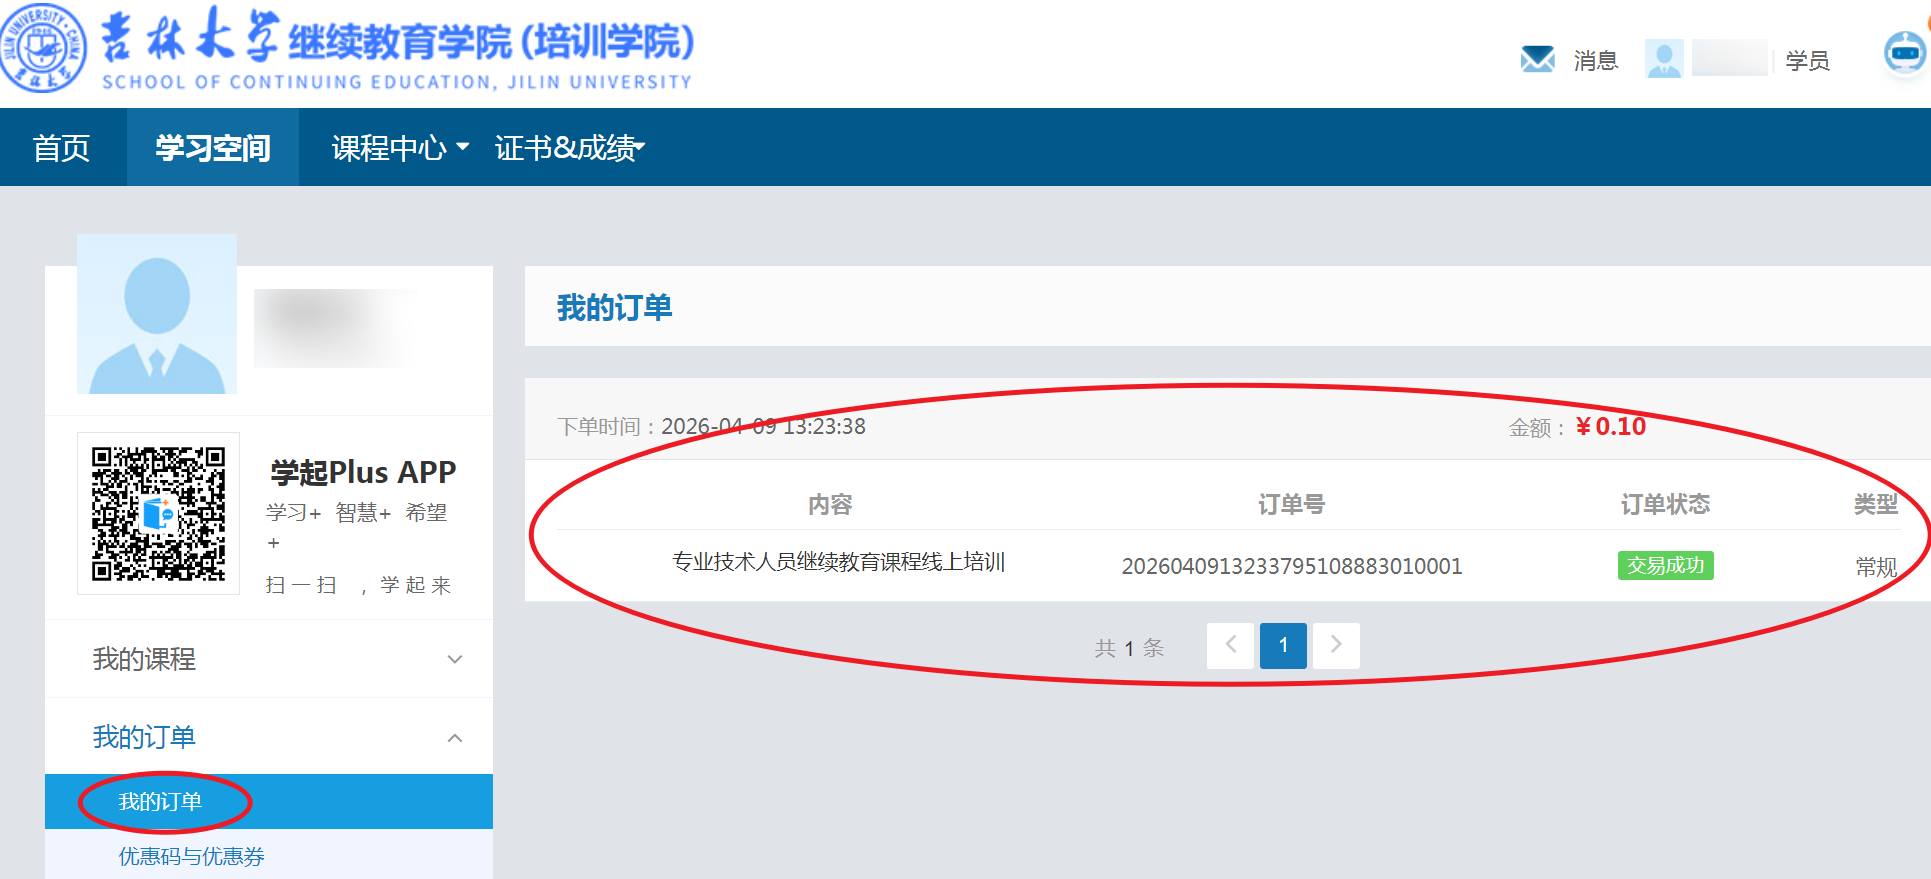Screen dimensions: 1931x879
Task: Click the 我的订单 page heading
Action: point(615,308)
